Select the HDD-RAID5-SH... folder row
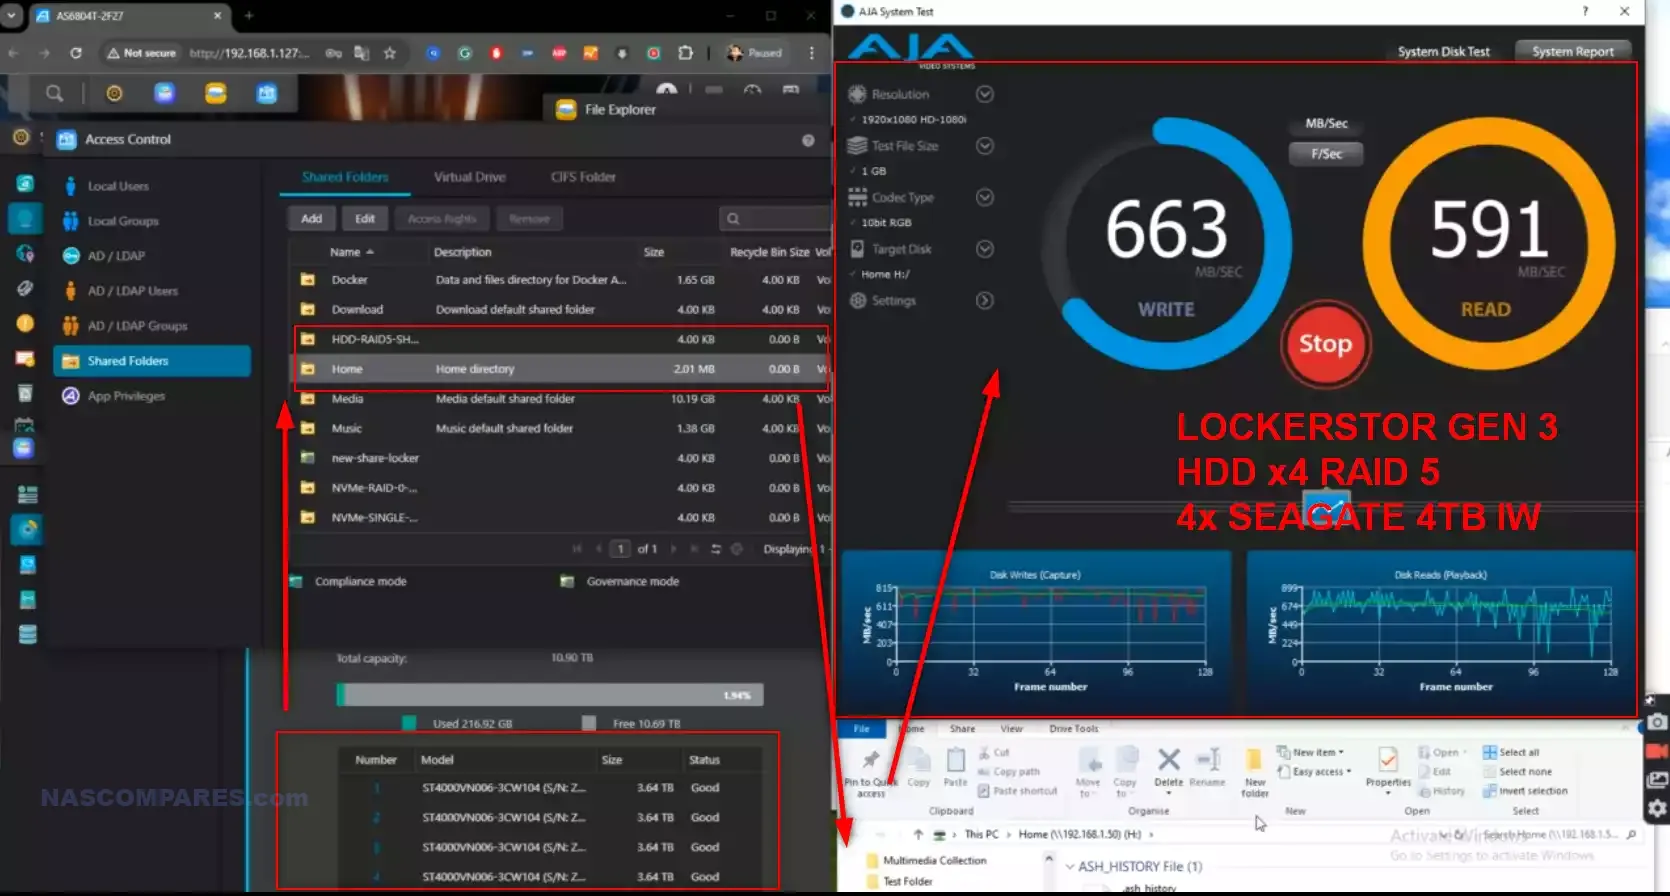1670x896 pixels. tap(561, 340)
